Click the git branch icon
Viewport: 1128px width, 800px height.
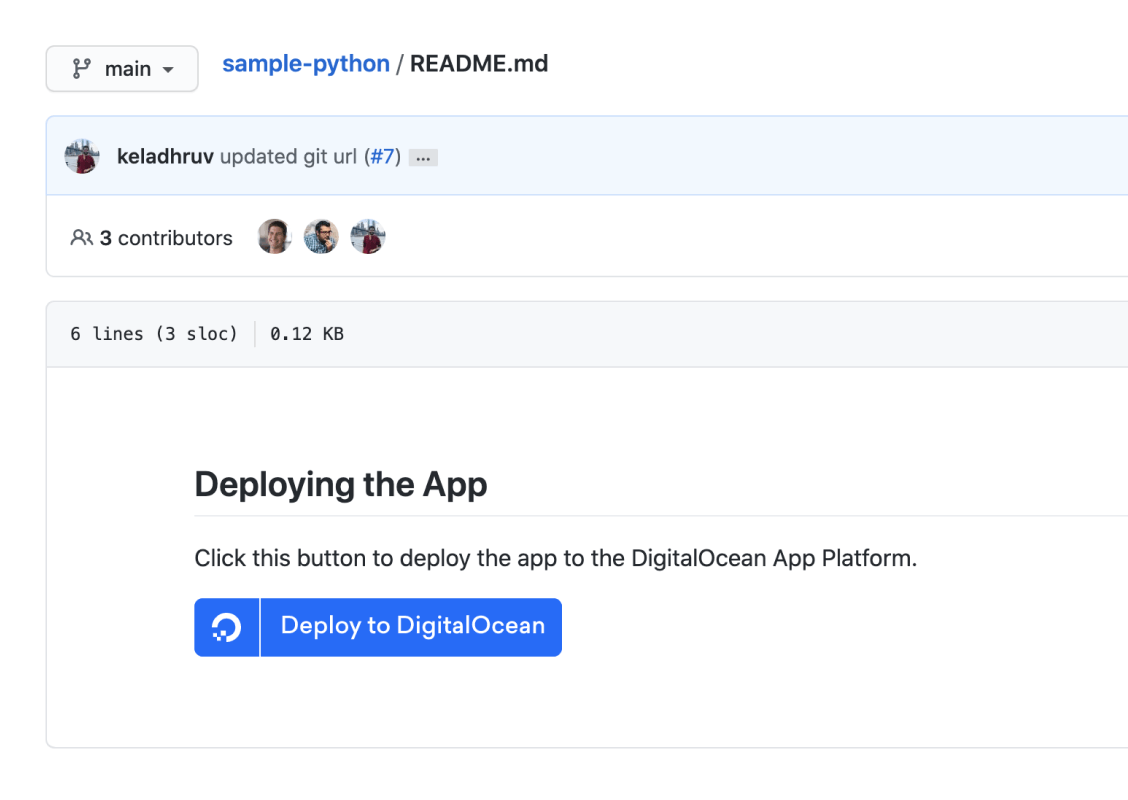82,69
